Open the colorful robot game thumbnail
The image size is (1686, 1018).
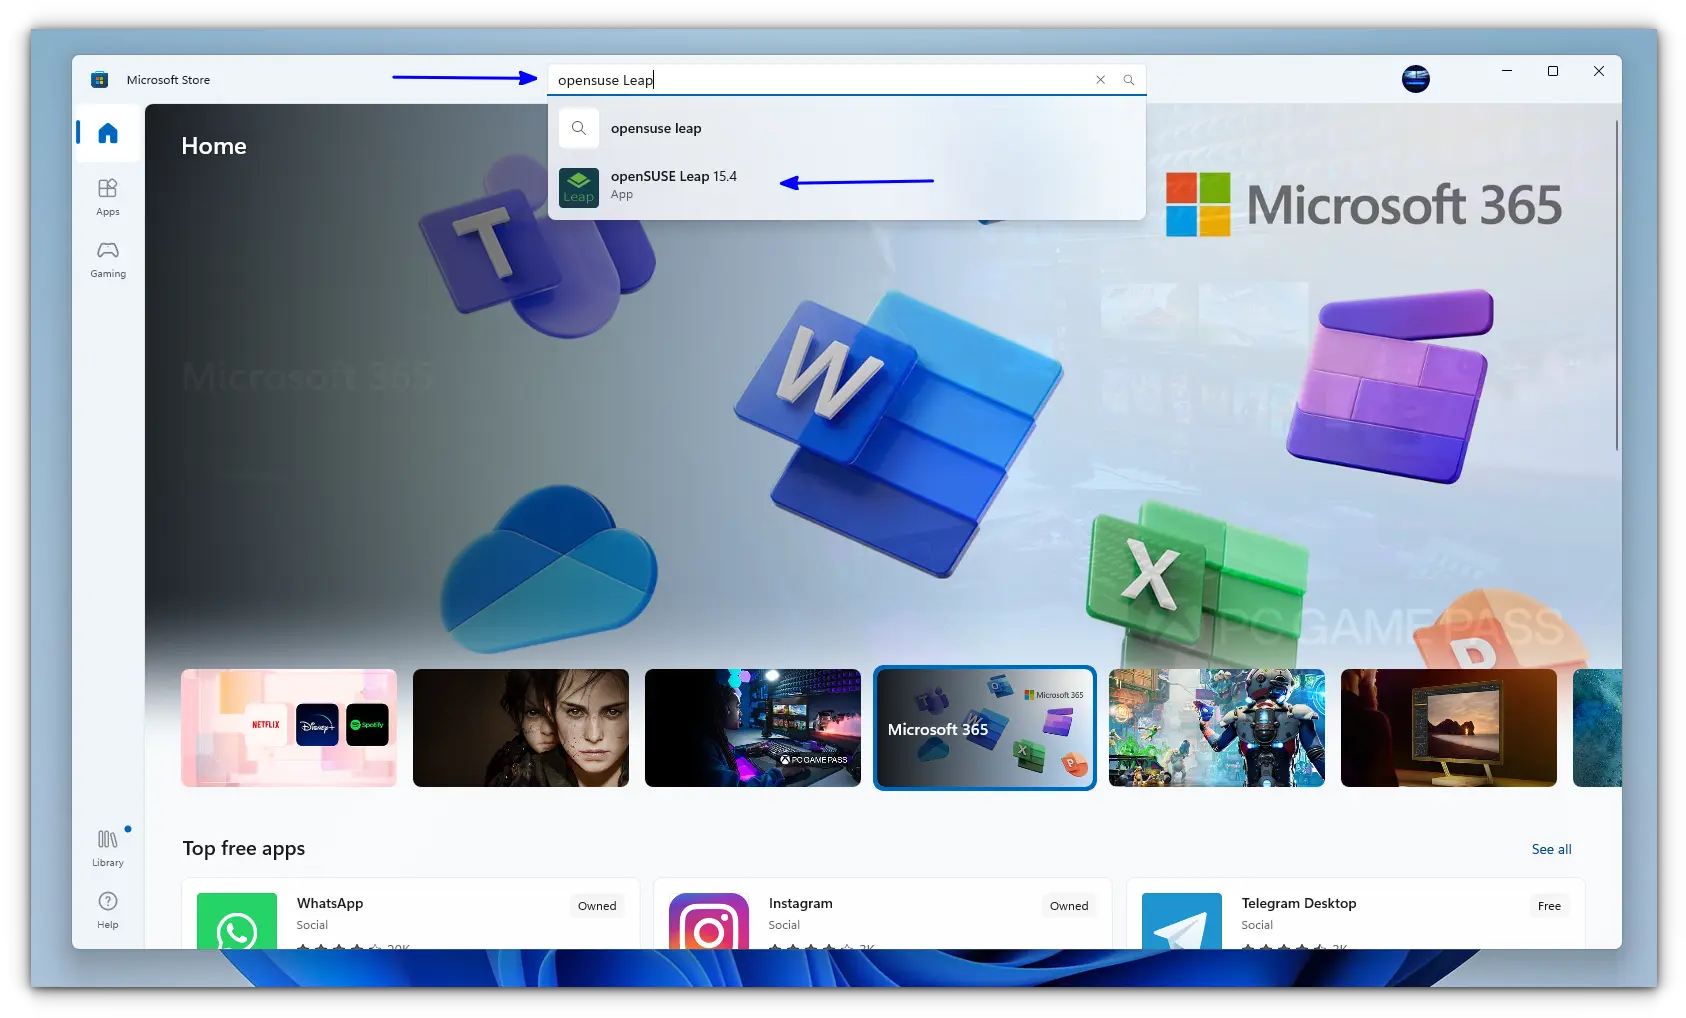[x=1217, y=727]
